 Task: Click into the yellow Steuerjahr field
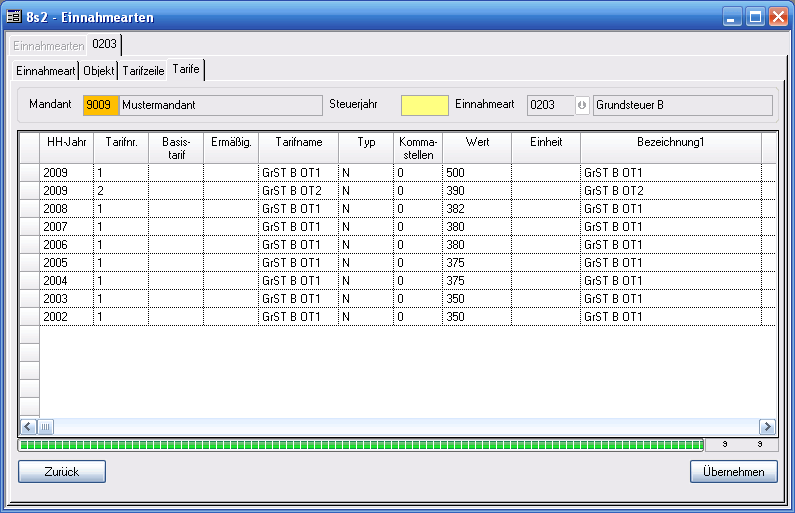[424, 105]
